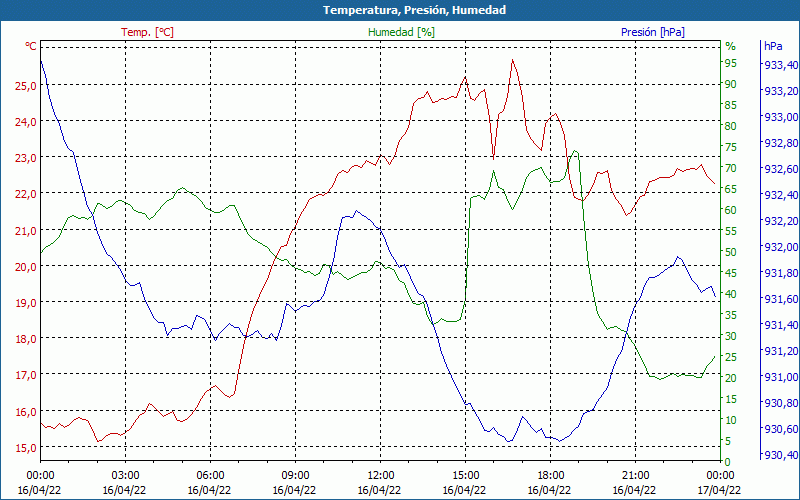Click the 931,00 pressure axis value
The image size is (800, 500).
[781, 377]
